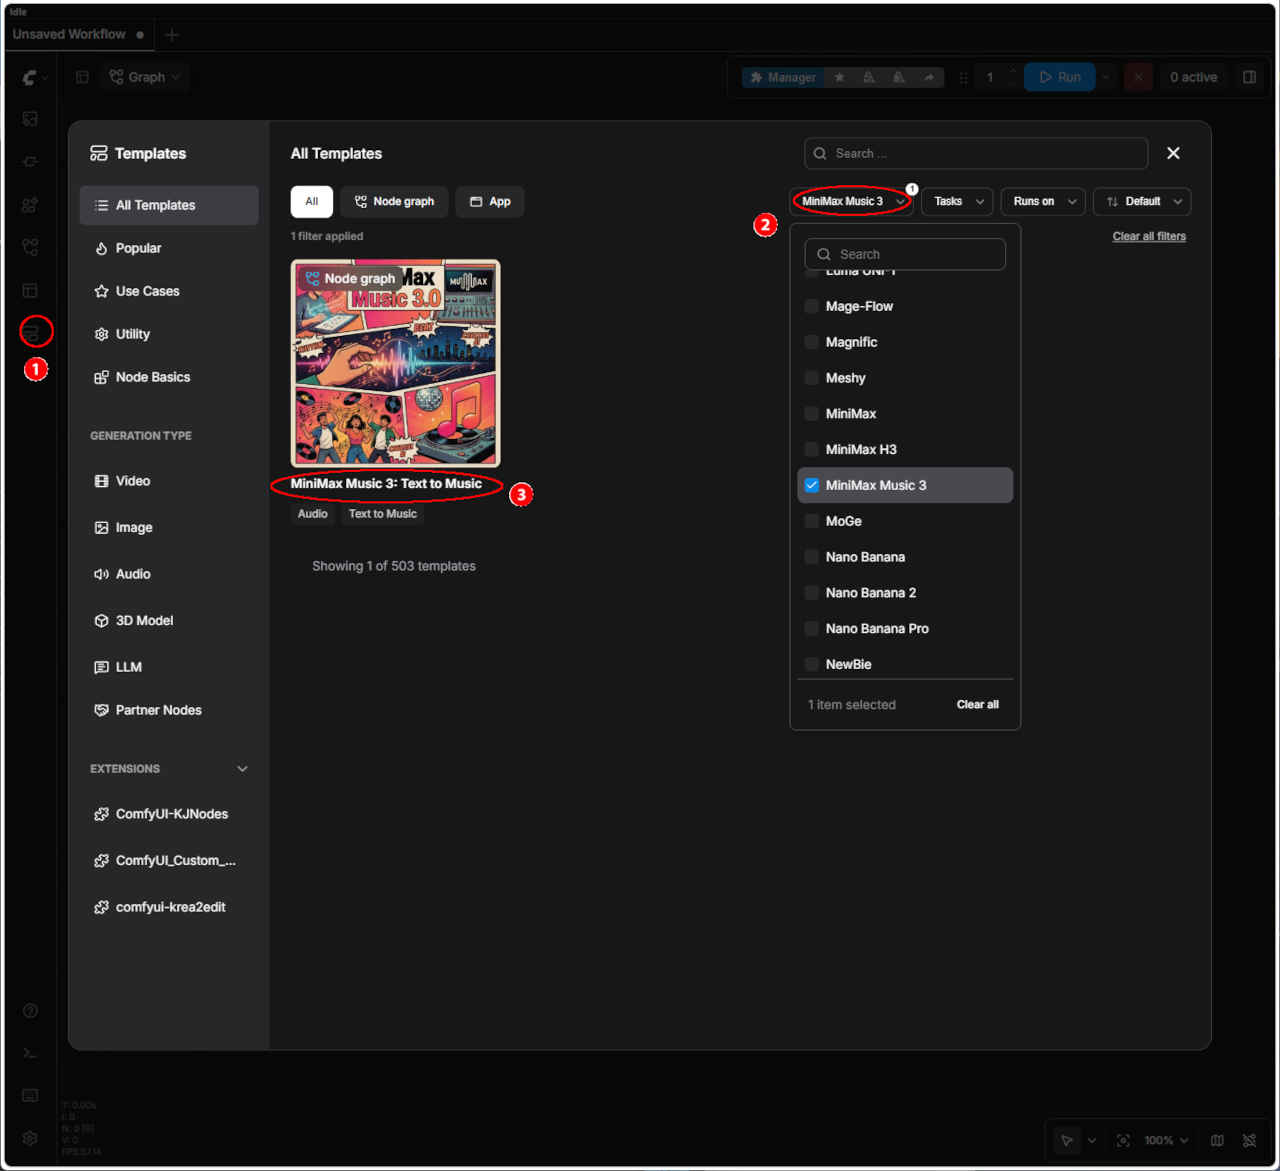Viewport: 1280px width, 1171px height.
Task: Open the Templates icon in left sidebar
Action: tap(31, 333)
